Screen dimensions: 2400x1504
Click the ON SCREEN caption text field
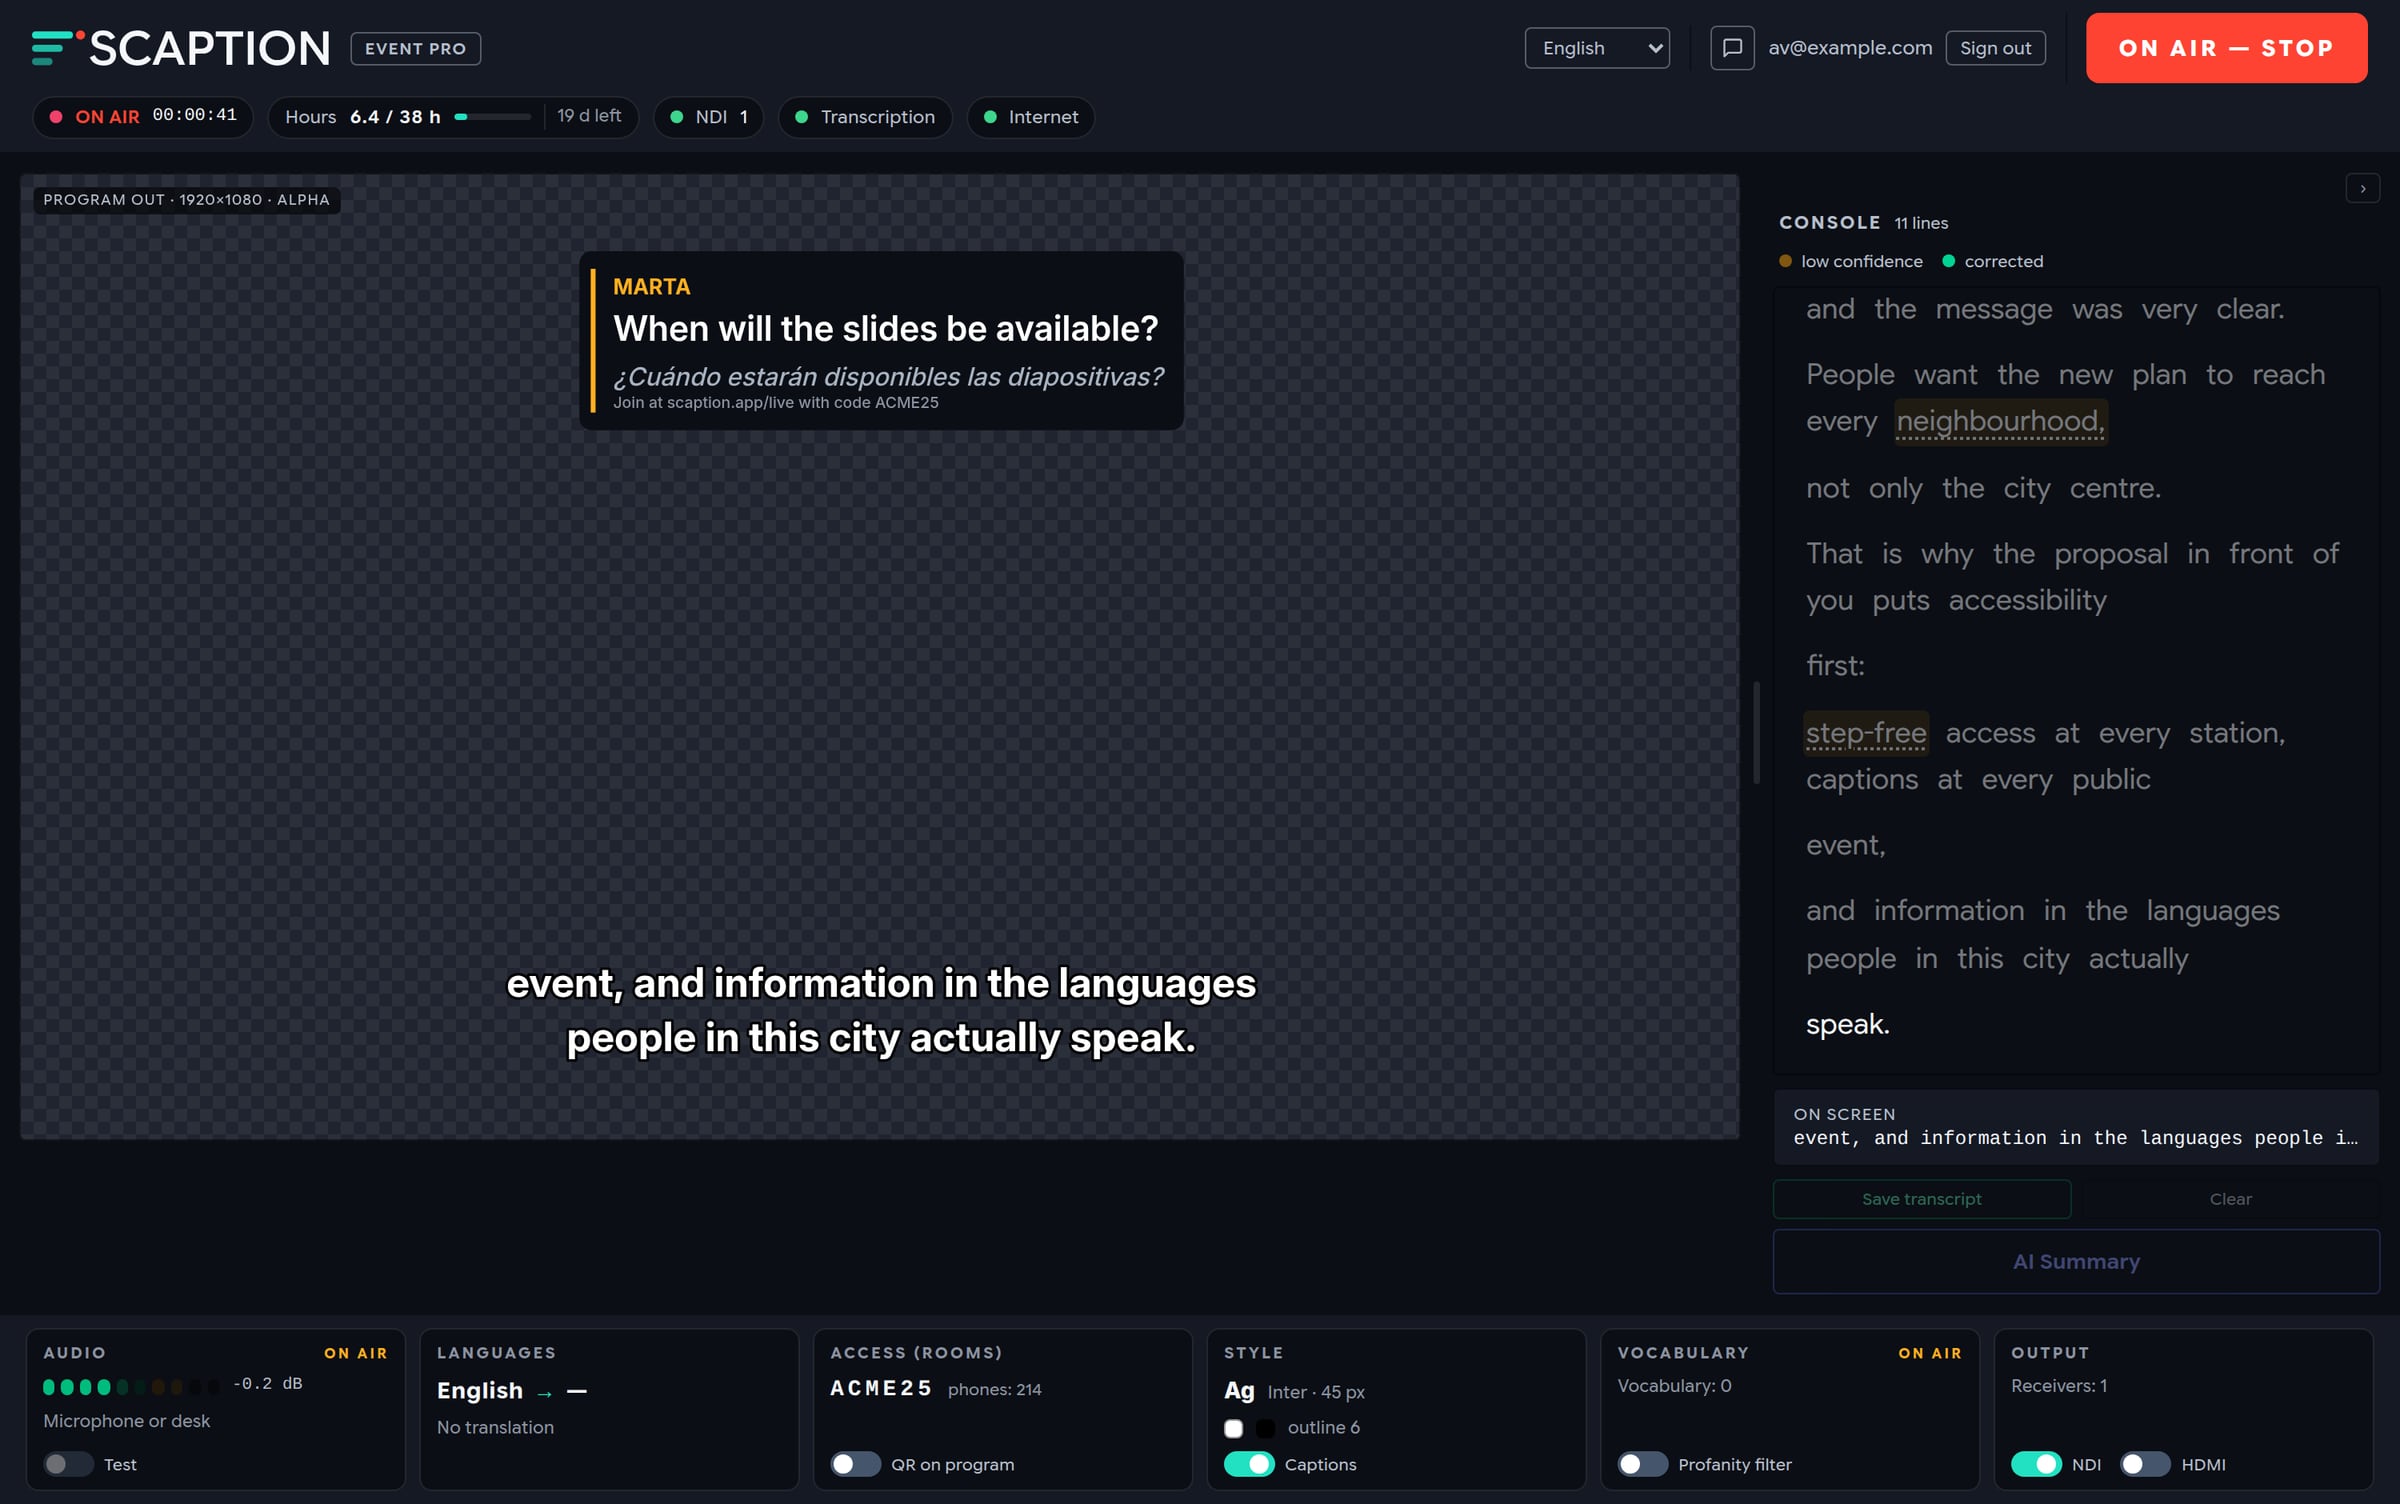(2076, 1127)
